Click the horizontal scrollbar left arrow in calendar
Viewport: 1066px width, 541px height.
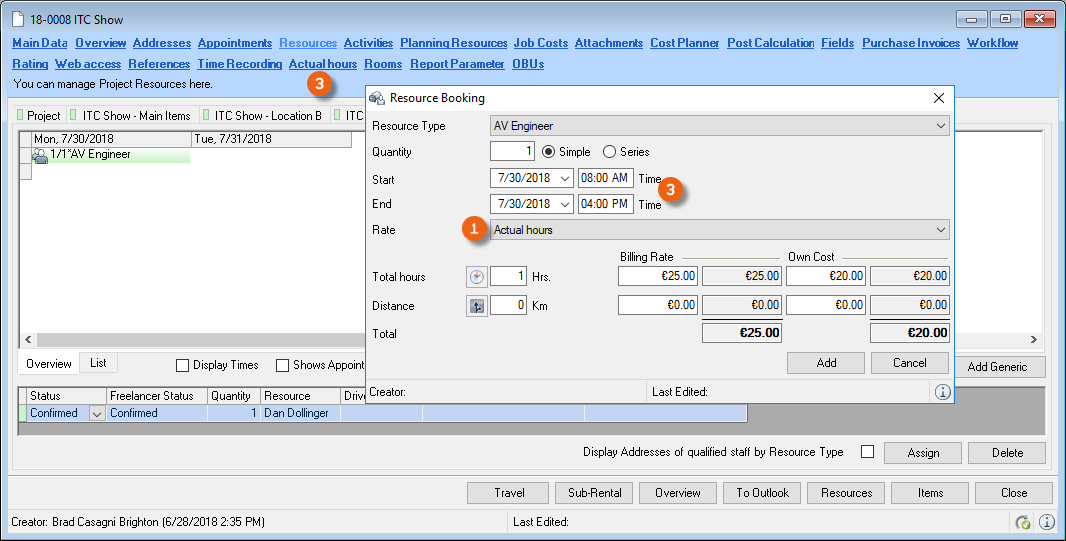pyautogui.click(x=27, y=340)
